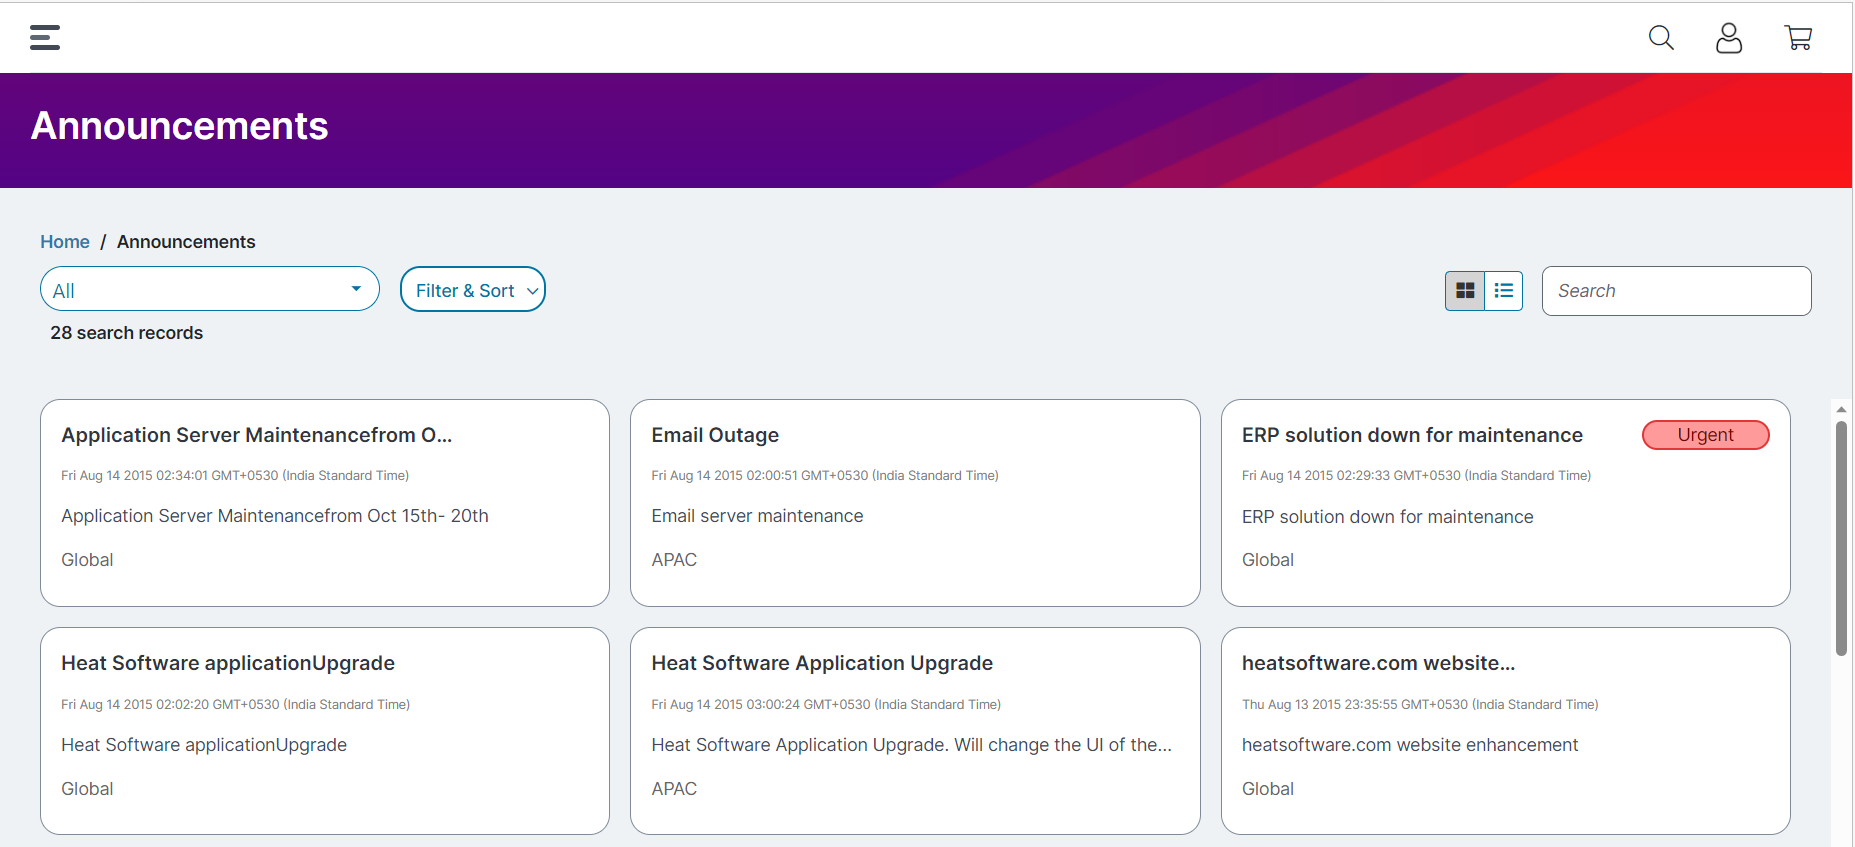Click the Announcements search input field
Screen dimensions: 1855x847
[1676, 291]
